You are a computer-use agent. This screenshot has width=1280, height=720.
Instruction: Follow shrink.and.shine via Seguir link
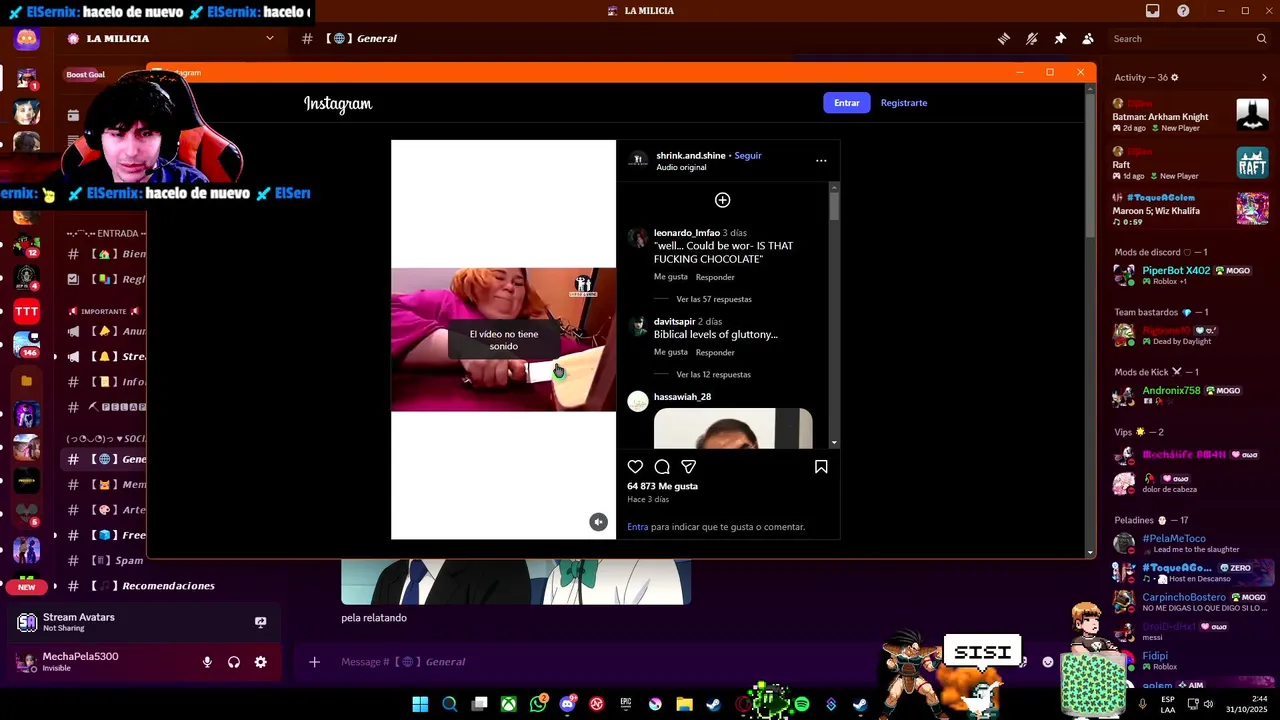coord(748,155)
